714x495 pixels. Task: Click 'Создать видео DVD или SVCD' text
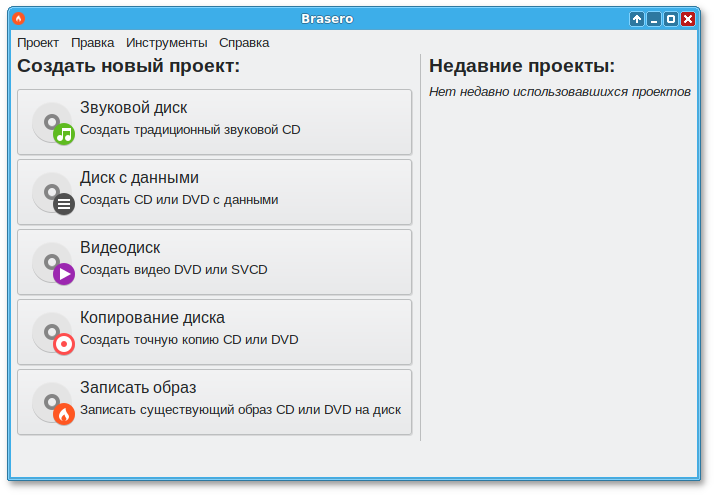pos(173,270)
